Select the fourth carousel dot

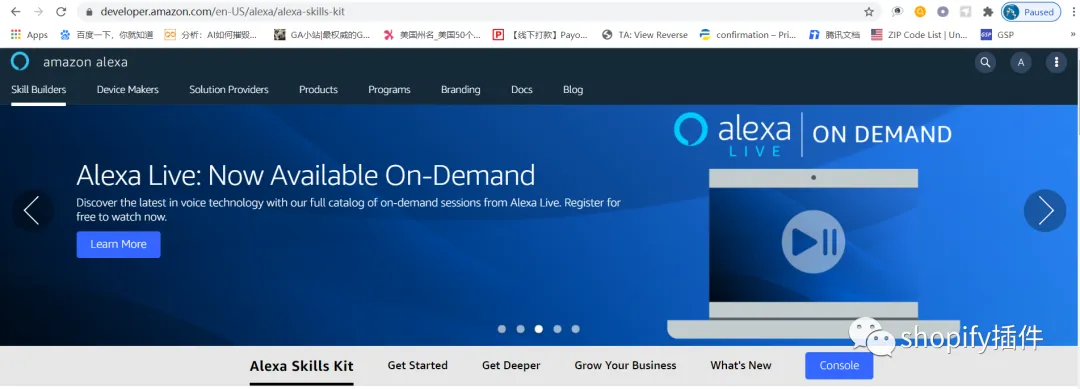point(557,329)
